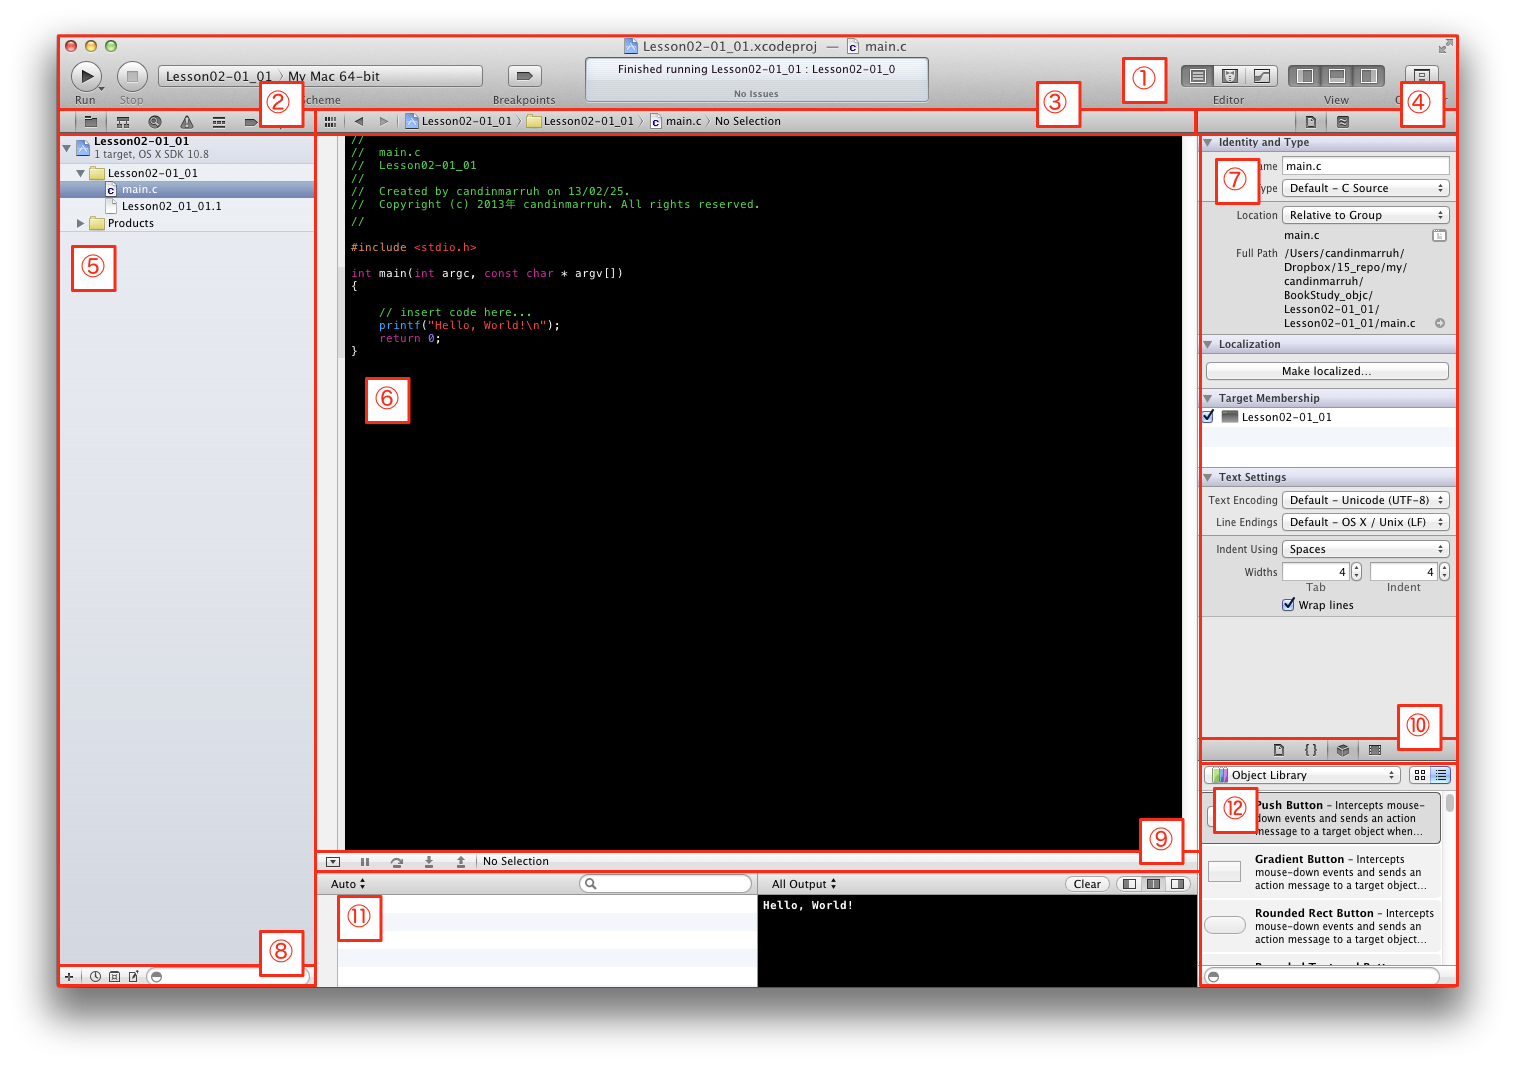
Task: Open the Auto variables scope dropdown
Action: (348, 884)
